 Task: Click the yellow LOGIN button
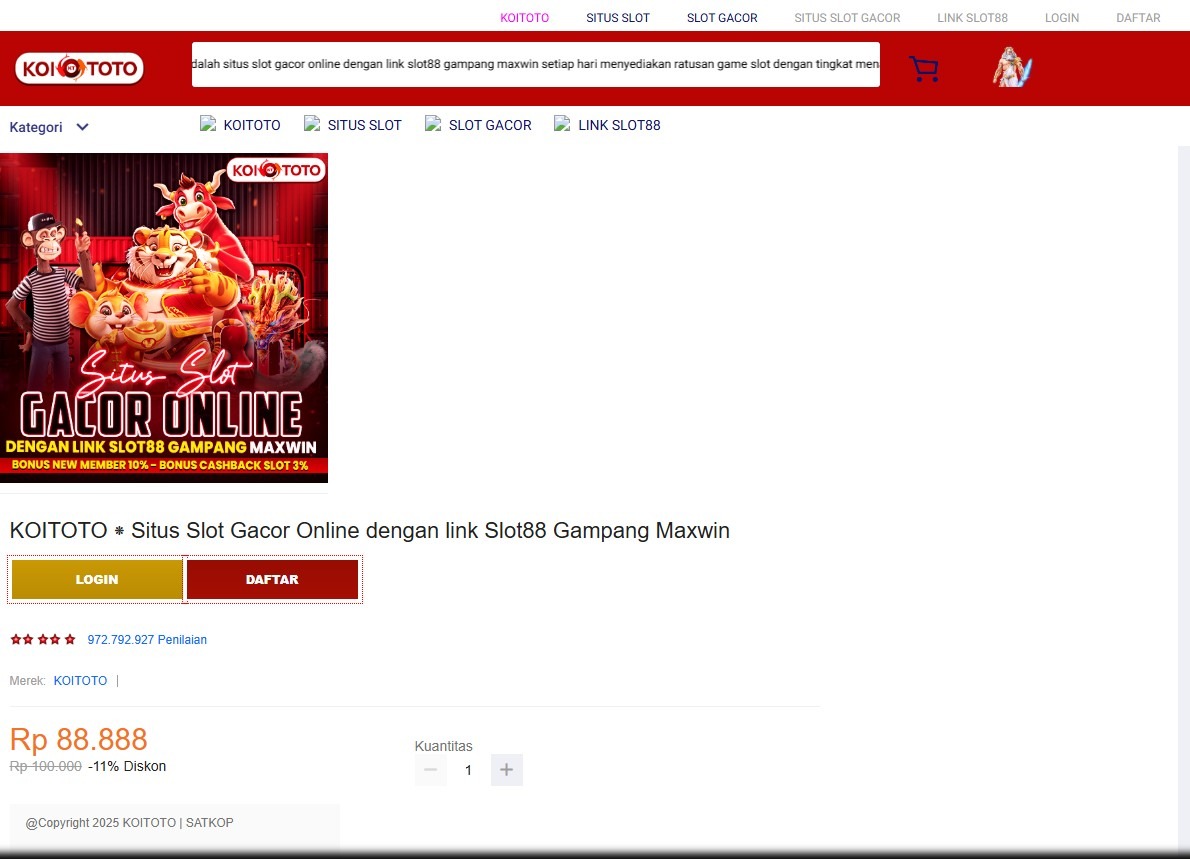pyautogui.click(x=96, y=579)
